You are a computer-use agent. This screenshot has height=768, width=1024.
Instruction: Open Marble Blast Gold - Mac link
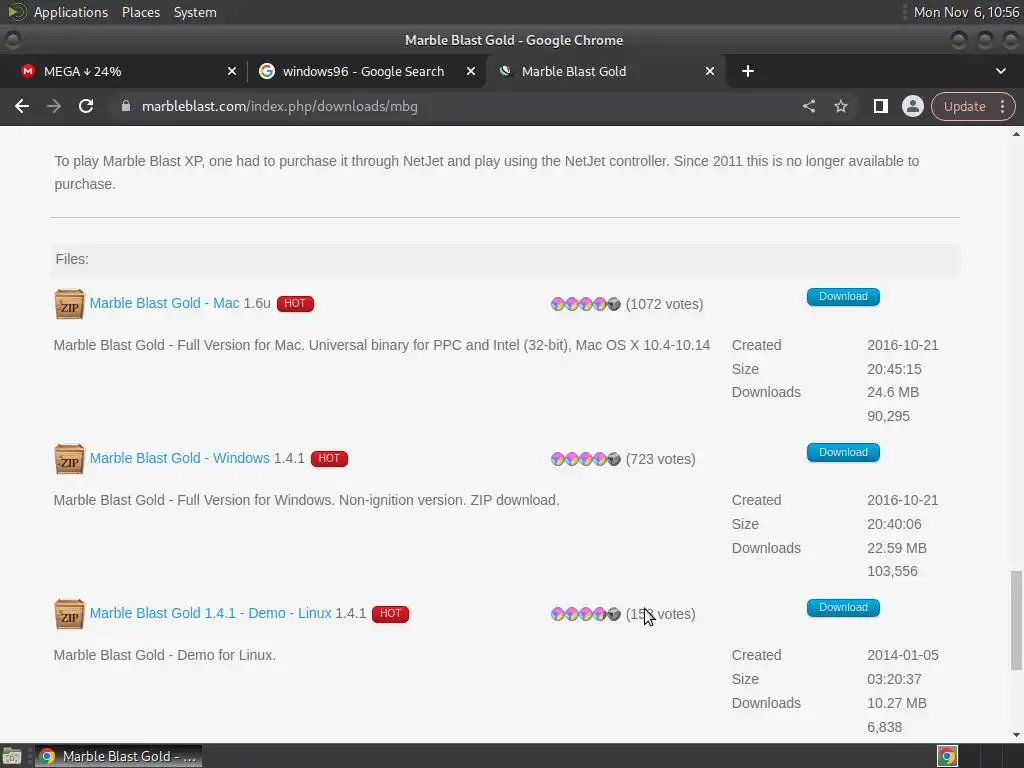pyautogui.click(x=165, y=303)
